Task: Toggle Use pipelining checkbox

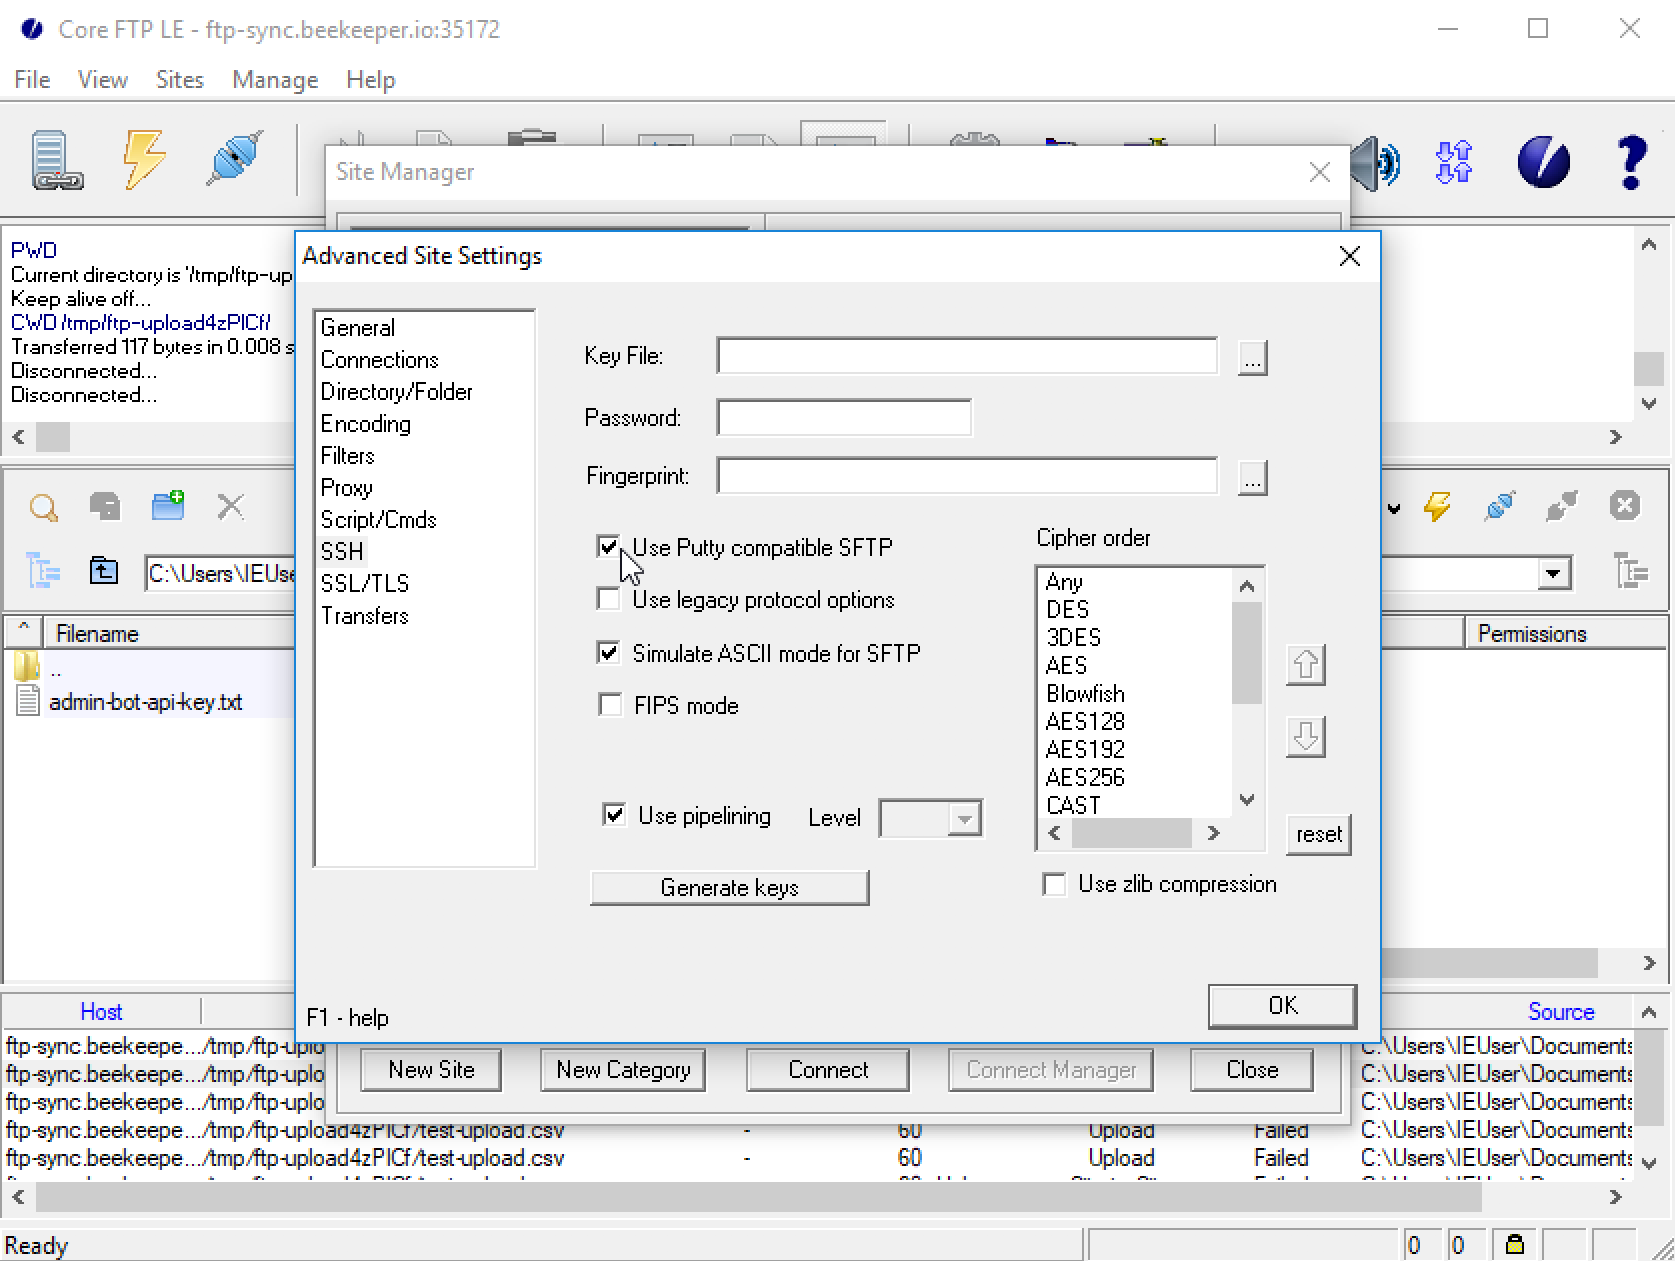Action: click(x=614, y=815)
